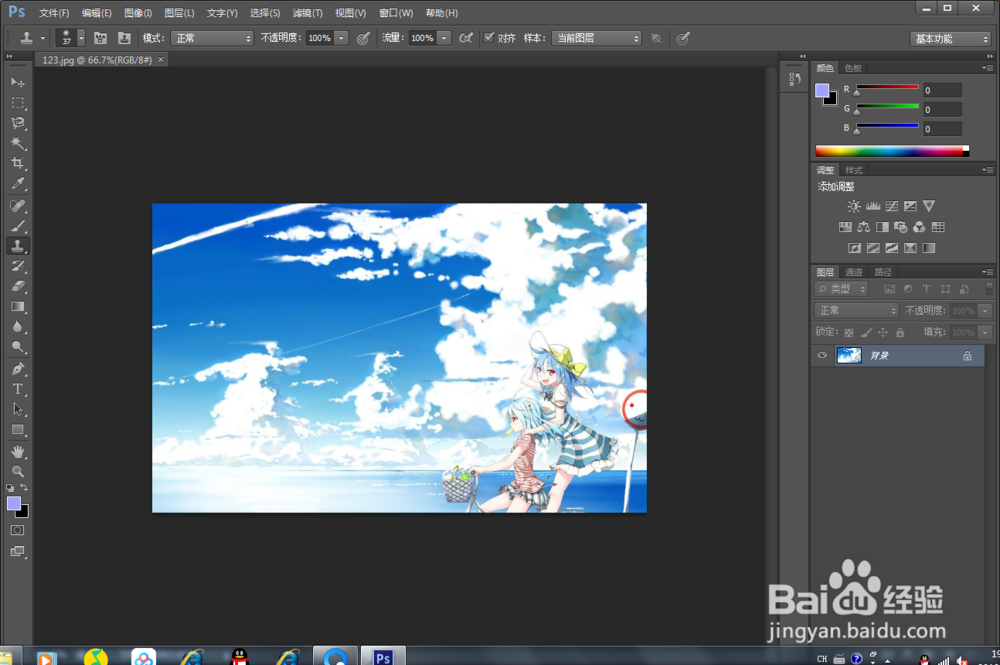Image resolution: width=1000 pixels, height=665 pixels.
Task: Open the Brush panel toggle icon
Action: coord(100,38)
